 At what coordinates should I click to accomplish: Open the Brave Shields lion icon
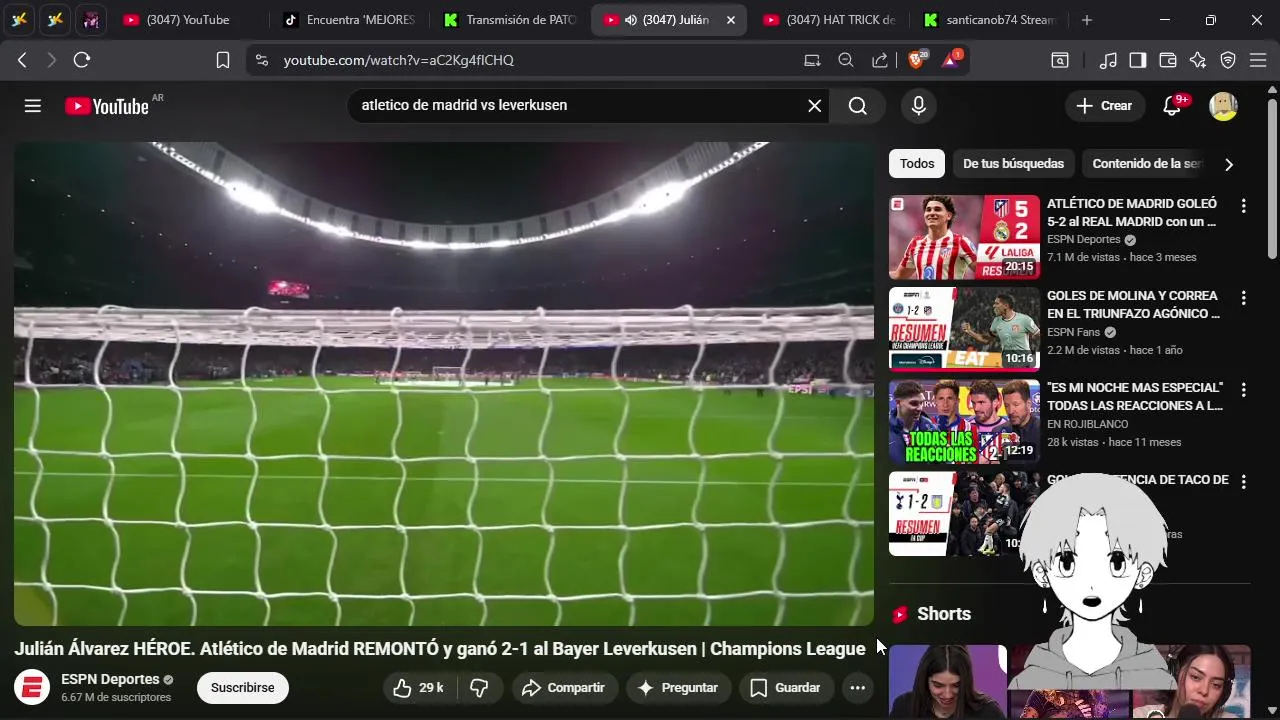click(x=917, y=60)
